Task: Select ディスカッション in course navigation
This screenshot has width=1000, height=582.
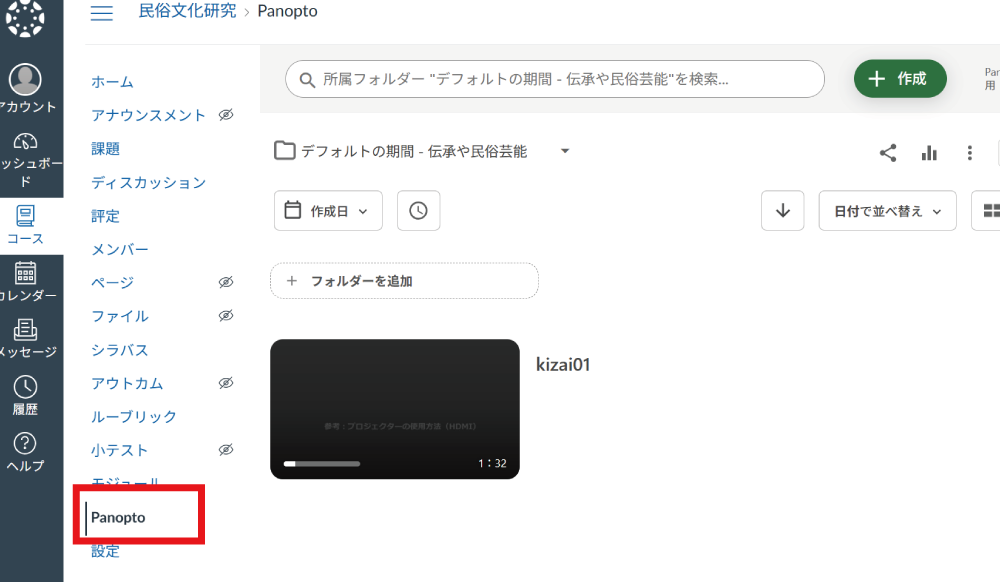Action: point(148,182)
